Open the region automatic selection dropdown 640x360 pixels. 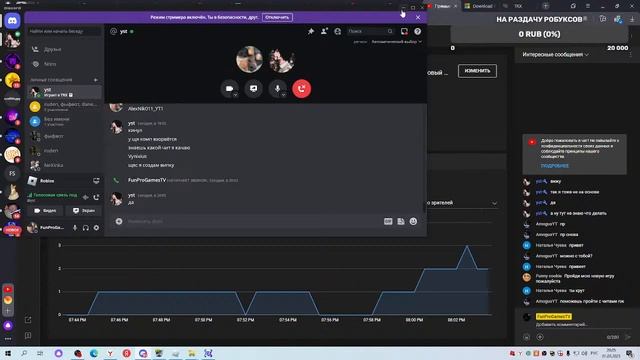coord(396,42)
